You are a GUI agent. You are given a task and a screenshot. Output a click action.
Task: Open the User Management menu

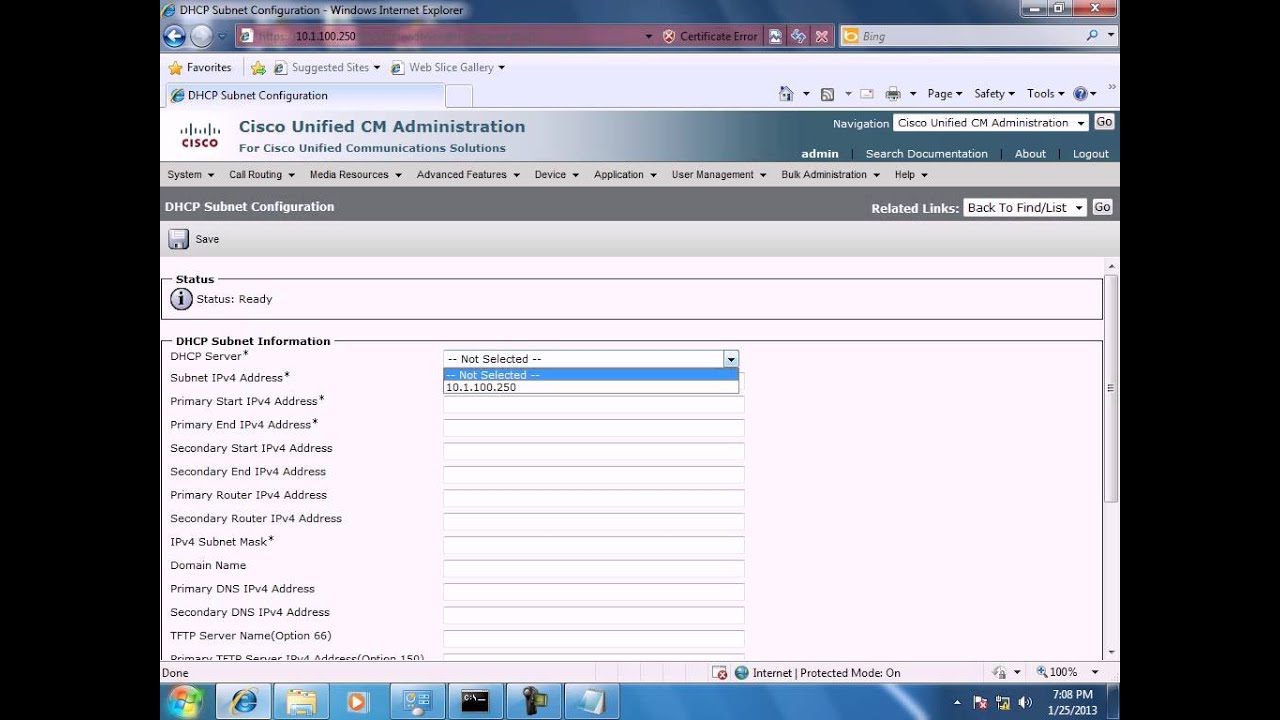[x=719, y=174]
